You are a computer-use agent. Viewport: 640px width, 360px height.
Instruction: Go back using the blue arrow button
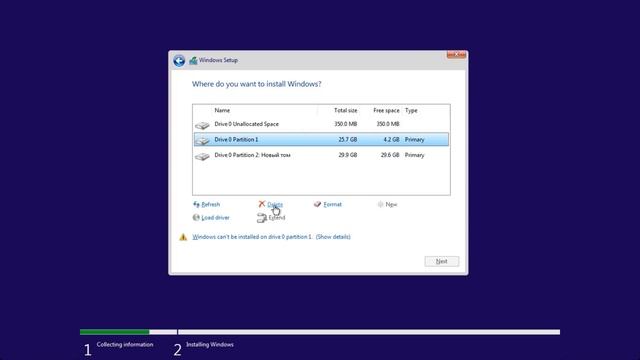coord(179,60)
